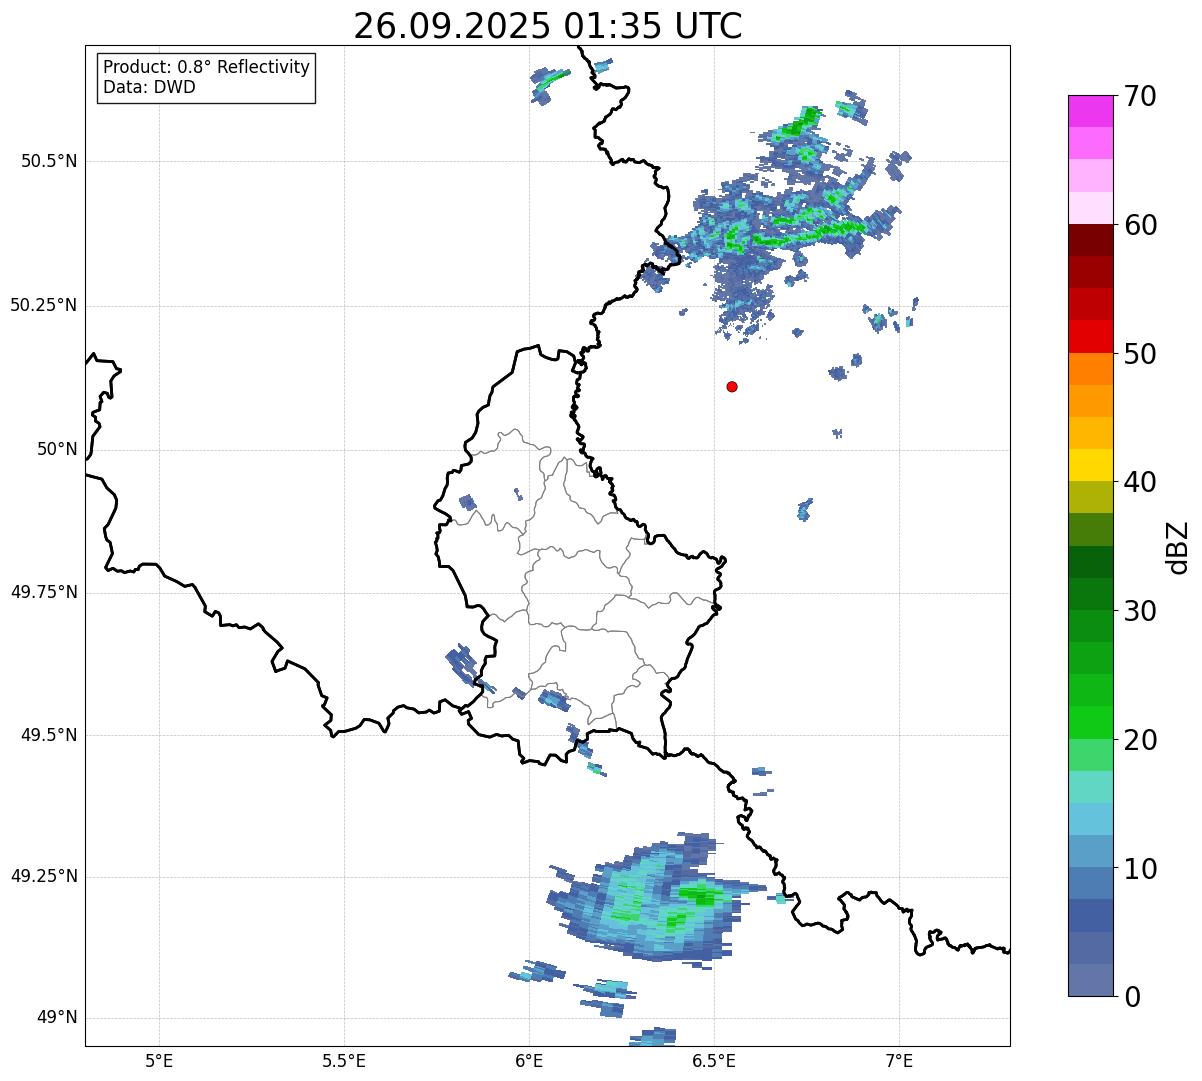Click the 'Product: 0.8° Reflectivity' label
This screenshot has width=1202, height=1081.
click(x=207, y=67)
